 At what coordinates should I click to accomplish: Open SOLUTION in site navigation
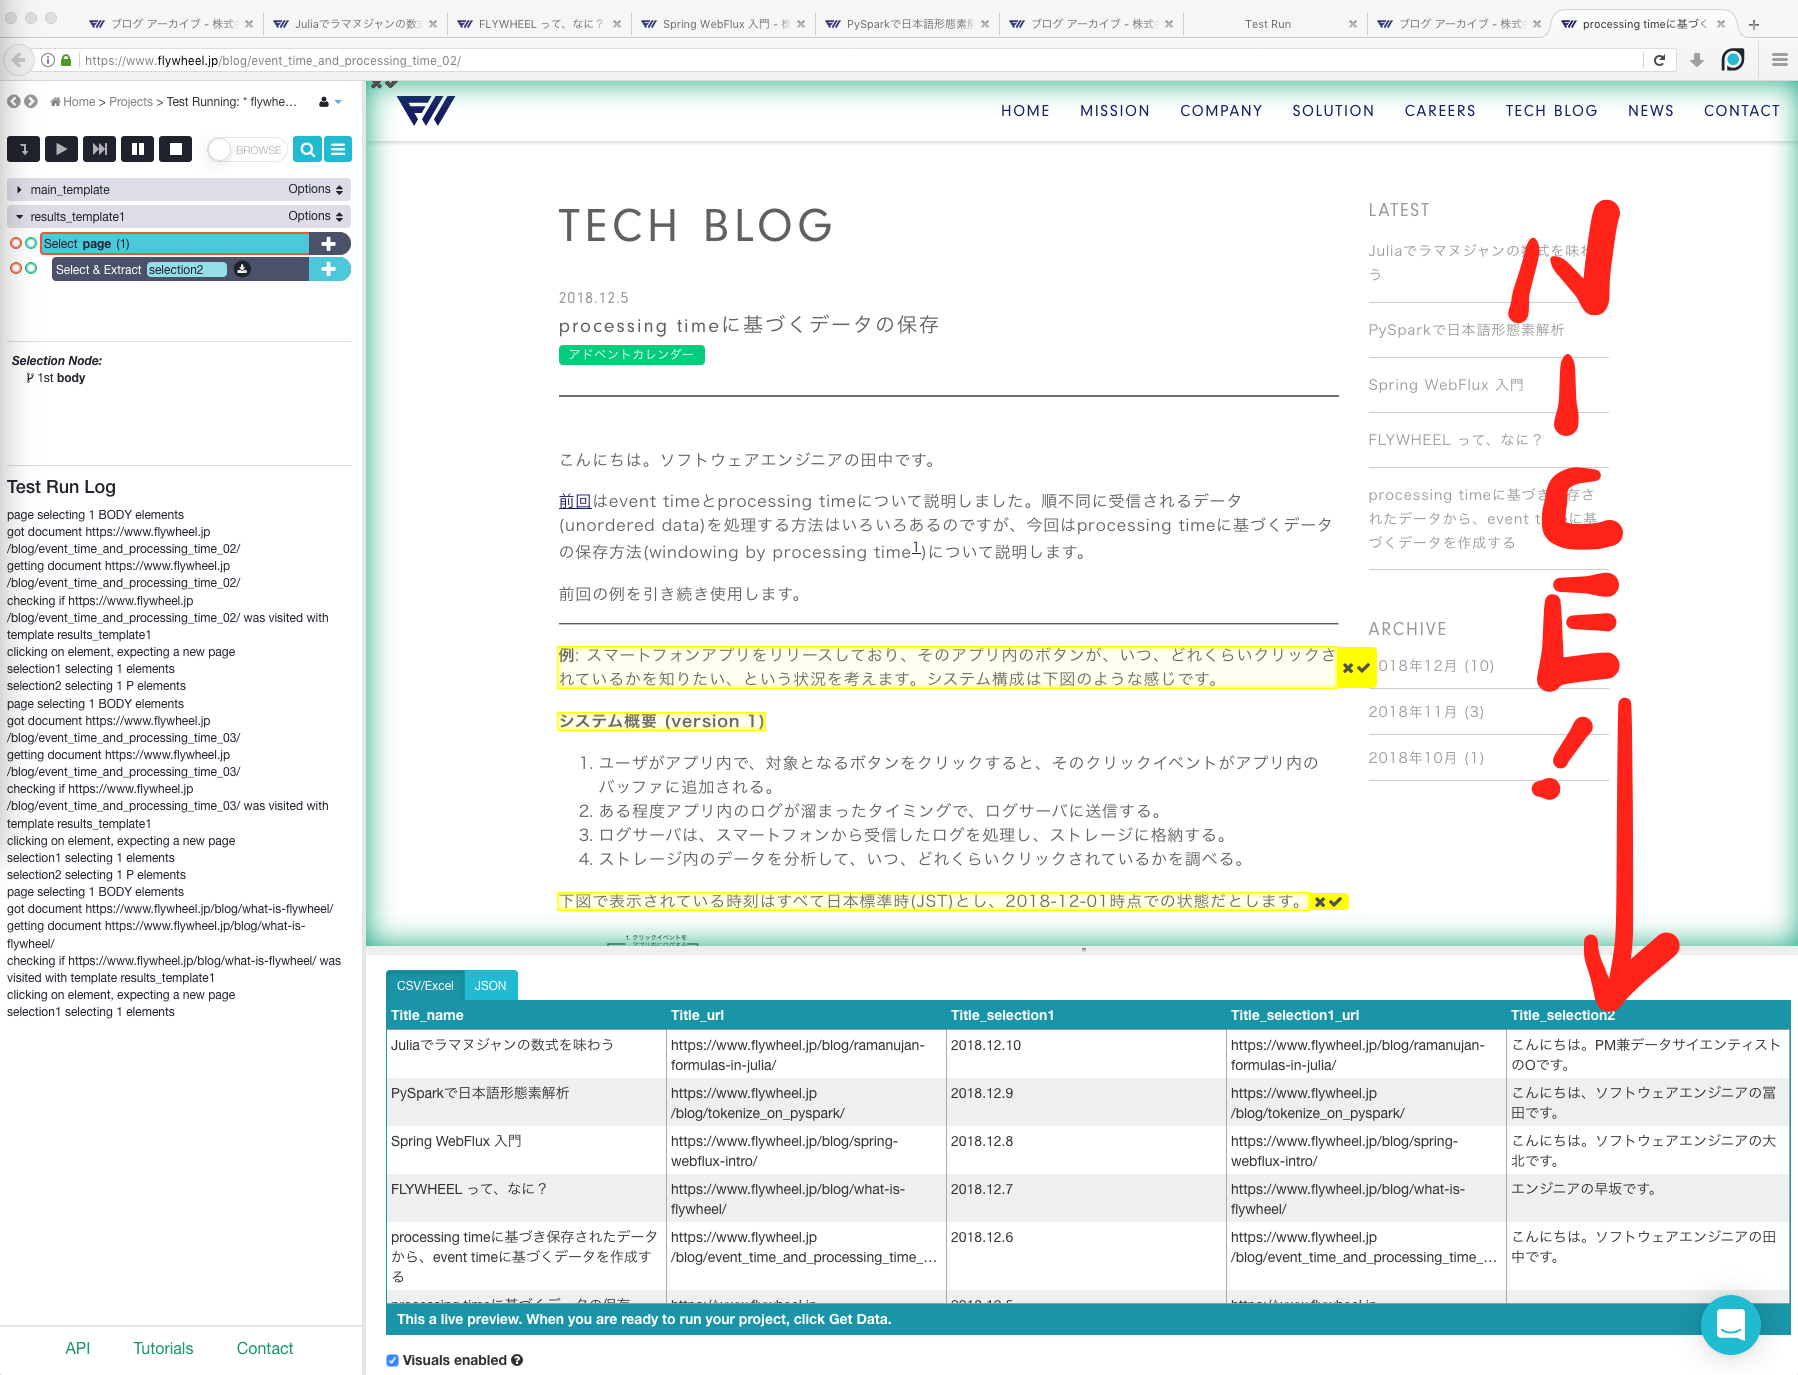pyautogui.click(x=1333, y=111)
